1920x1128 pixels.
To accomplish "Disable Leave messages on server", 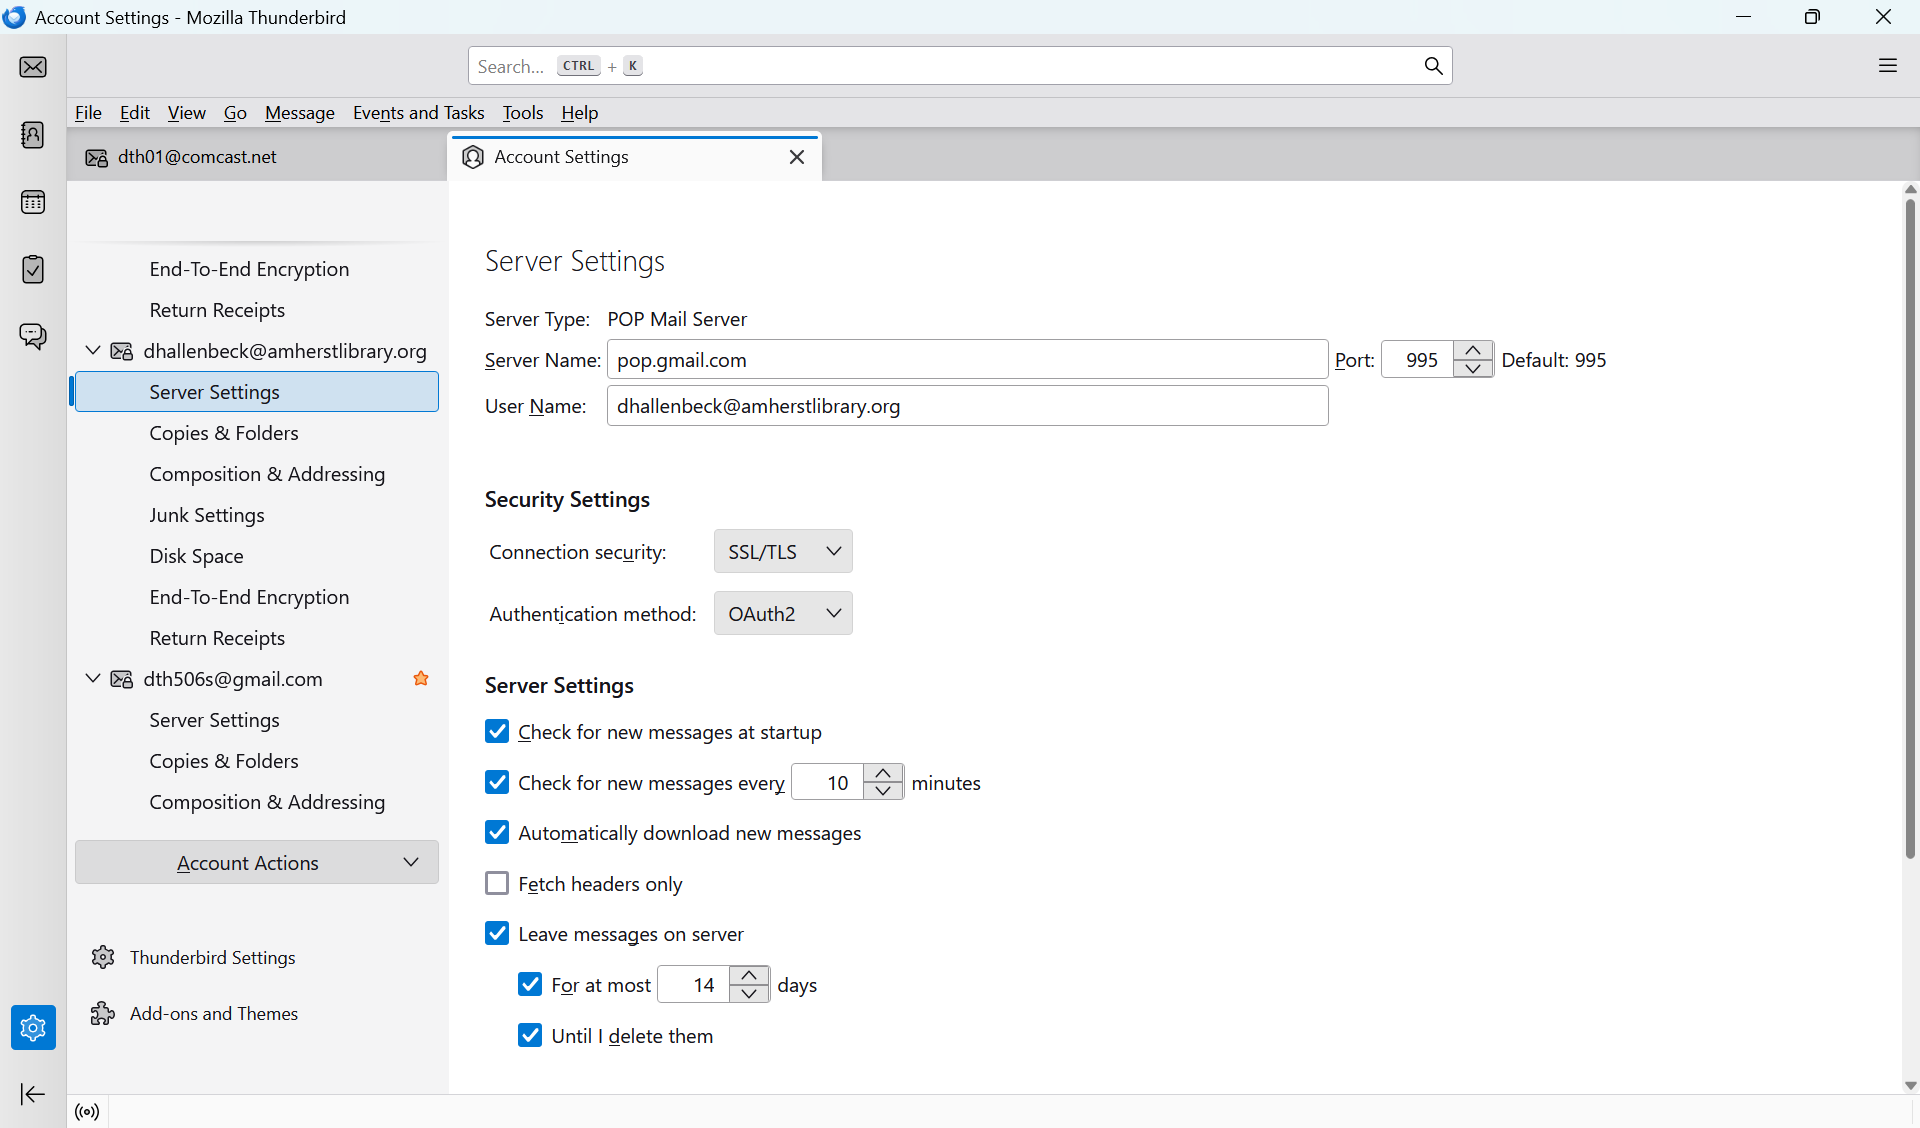I will point(497,934).
